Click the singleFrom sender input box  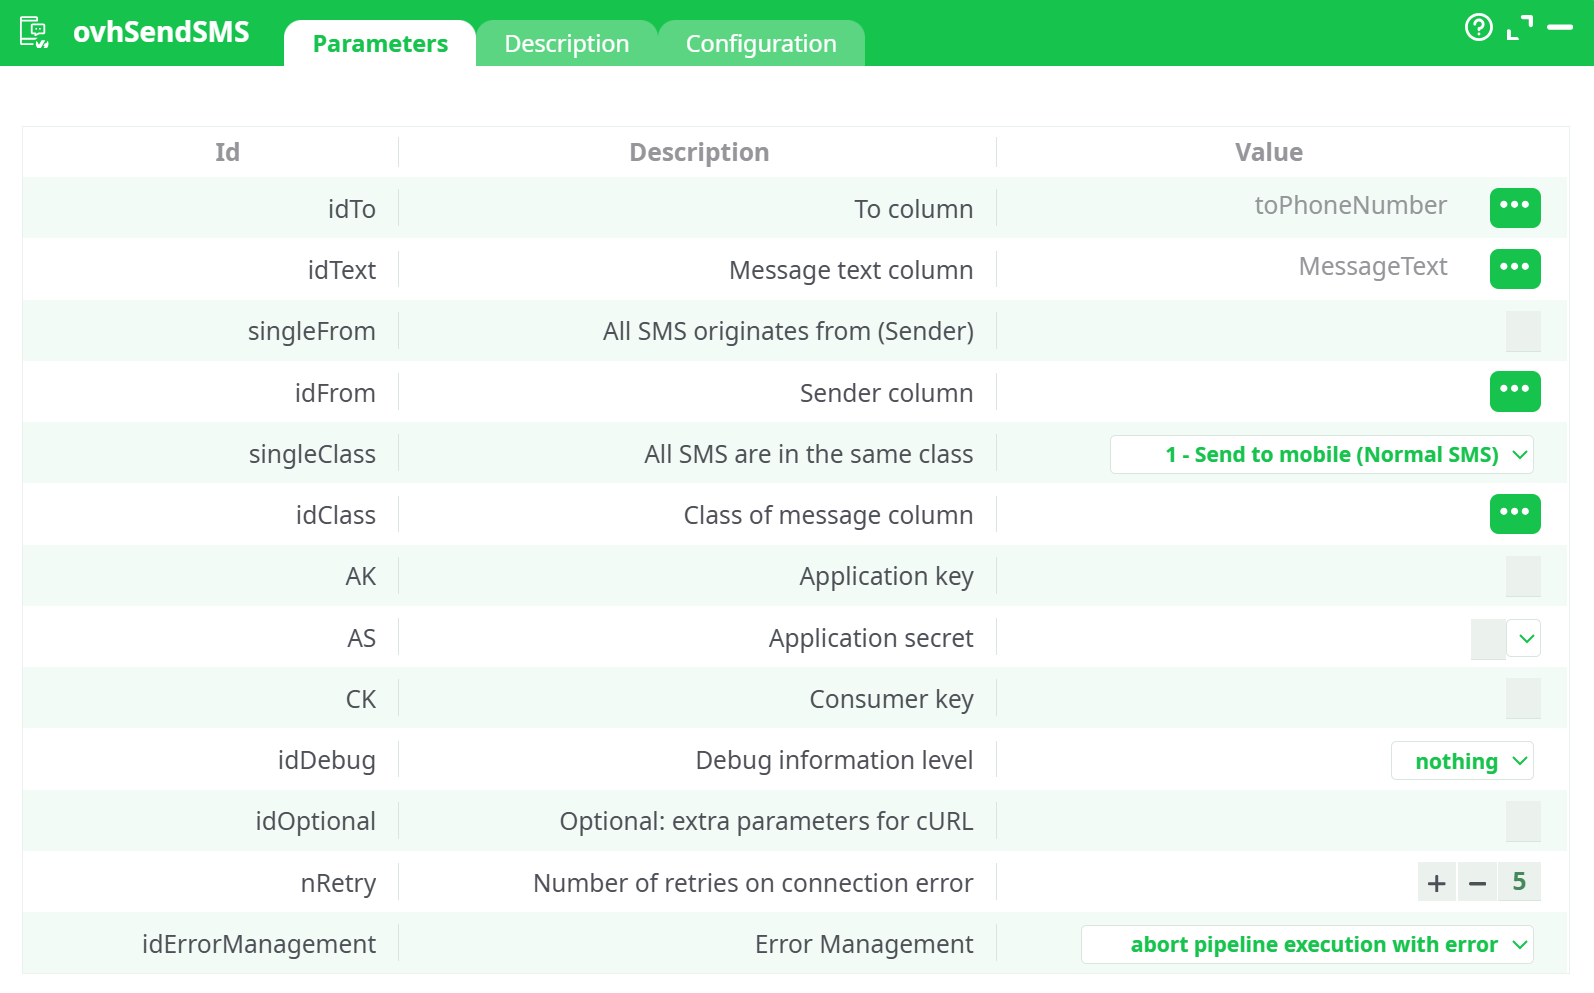tap(1523, 331)
